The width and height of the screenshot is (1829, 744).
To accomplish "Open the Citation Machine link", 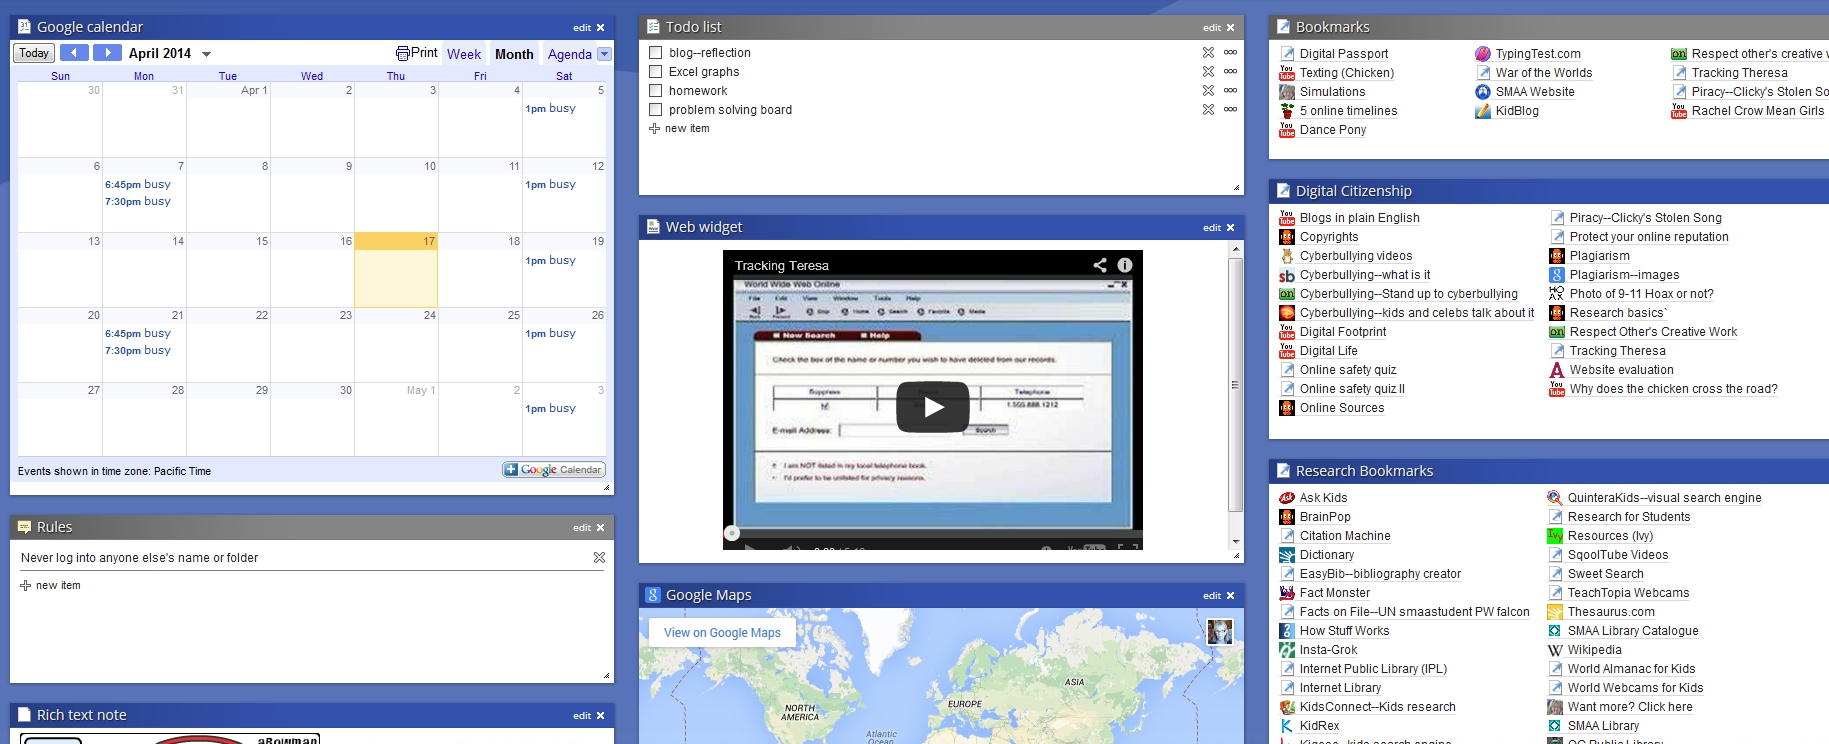I will [x=1345, y=536].
